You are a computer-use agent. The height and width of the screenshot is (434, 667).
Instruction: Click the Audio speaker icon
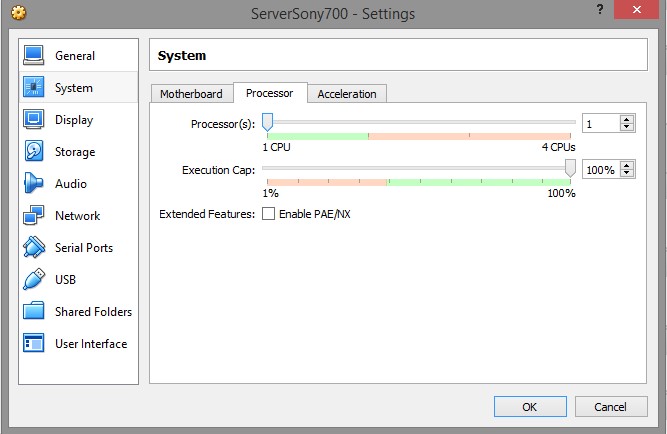coord(33,183)
